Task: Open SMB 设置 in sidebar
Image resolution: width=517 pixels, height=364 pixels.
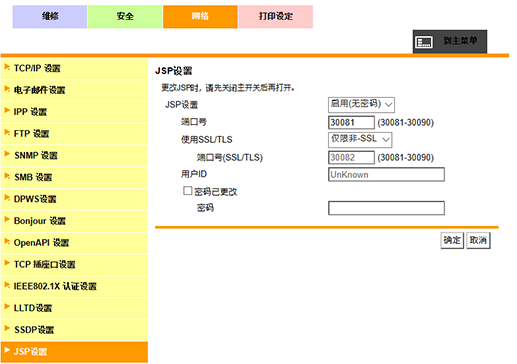Action: (x=74, y=177)
